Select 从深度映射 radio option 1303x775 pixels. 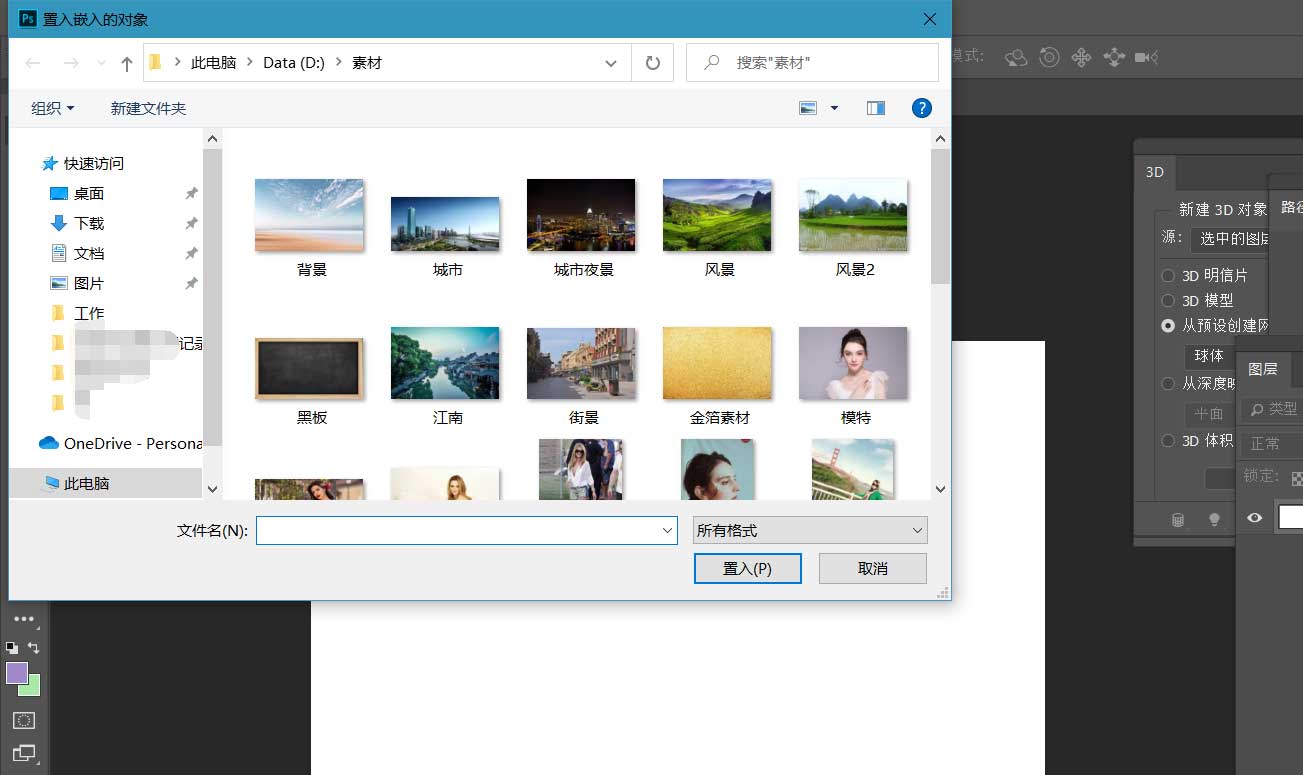point(1167,383)
